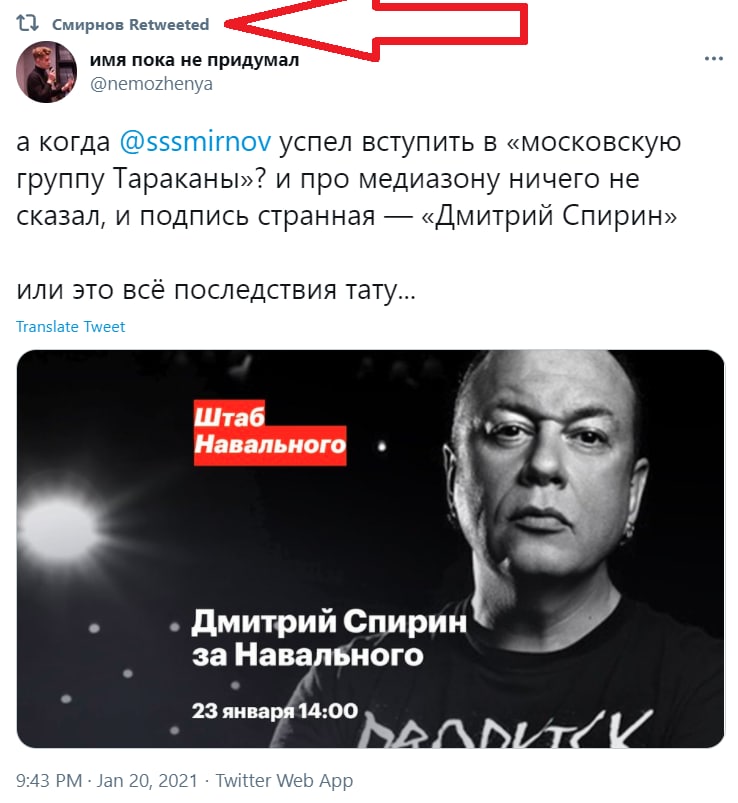The width and height of the screenshot is (738, 803).
Task: Visit the 'имя пока не придумал' display name
Action: [x=194, y=60]
